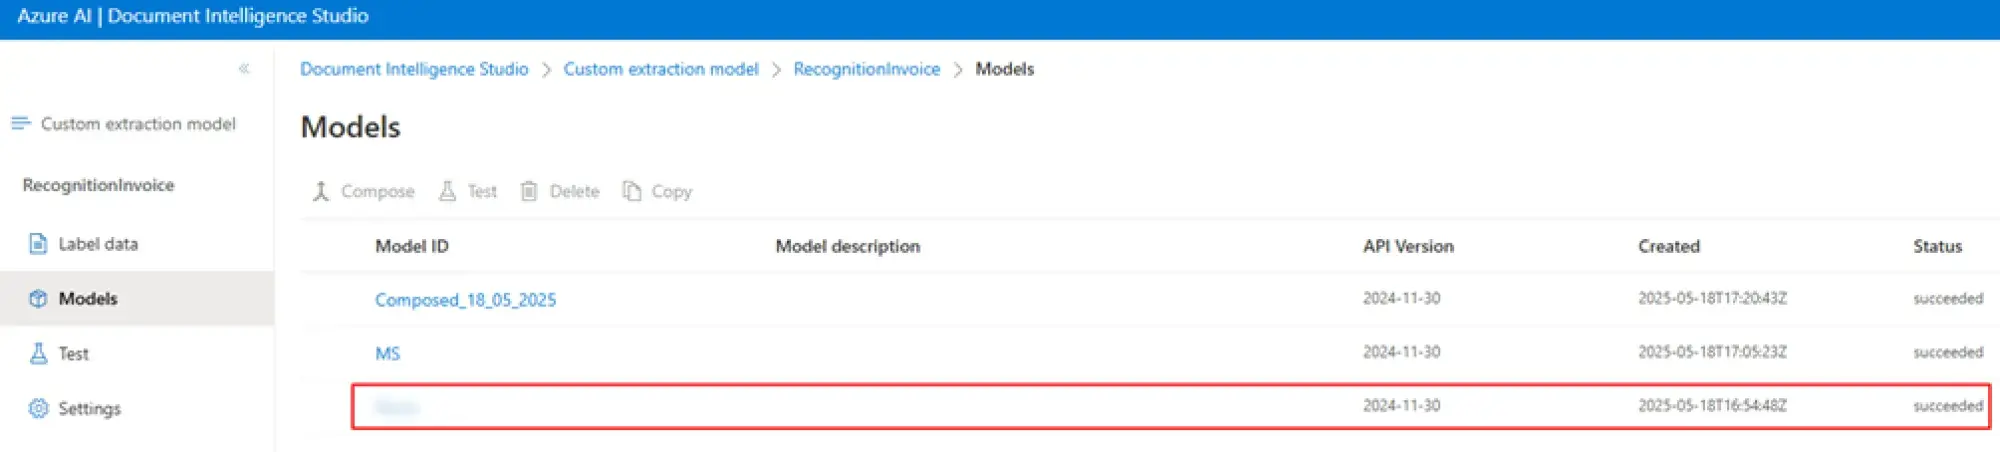Click the created date 2025-05-18T17:20:43Z
Screen dimensions: 2000x452
[1712, 298]
